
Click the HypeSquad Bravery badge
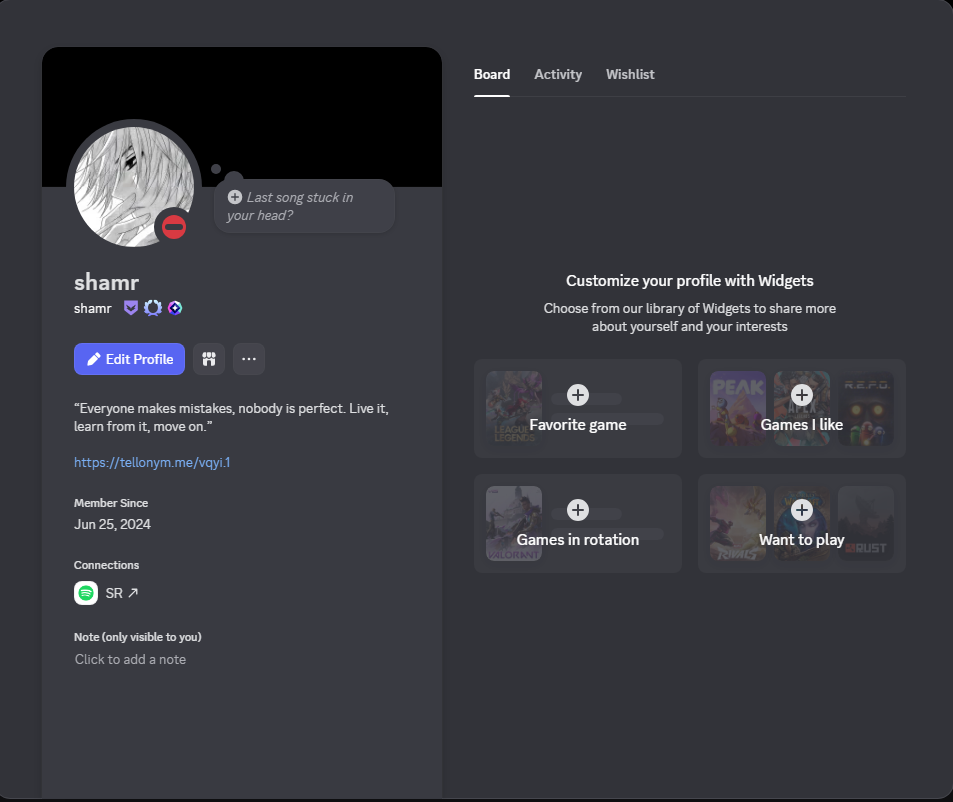131,308
